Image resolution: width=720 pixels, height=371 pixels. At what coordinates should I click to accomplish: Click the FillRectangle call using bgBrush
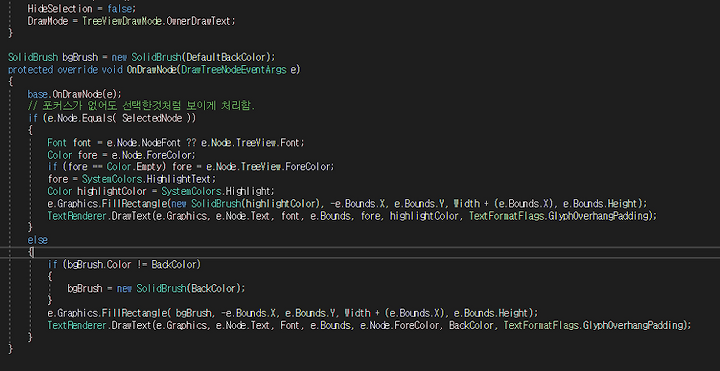pos(292,314)
